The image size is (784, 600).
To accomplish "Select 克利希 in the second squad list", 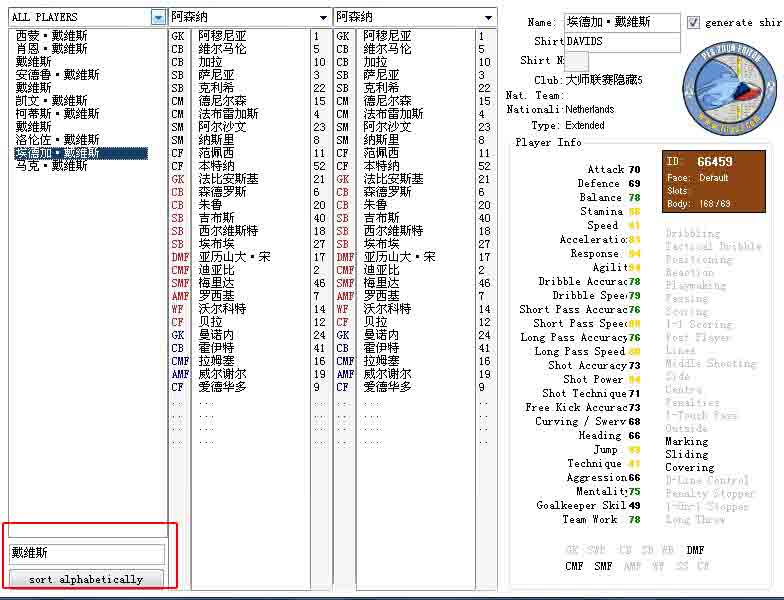I will [382, 88].
